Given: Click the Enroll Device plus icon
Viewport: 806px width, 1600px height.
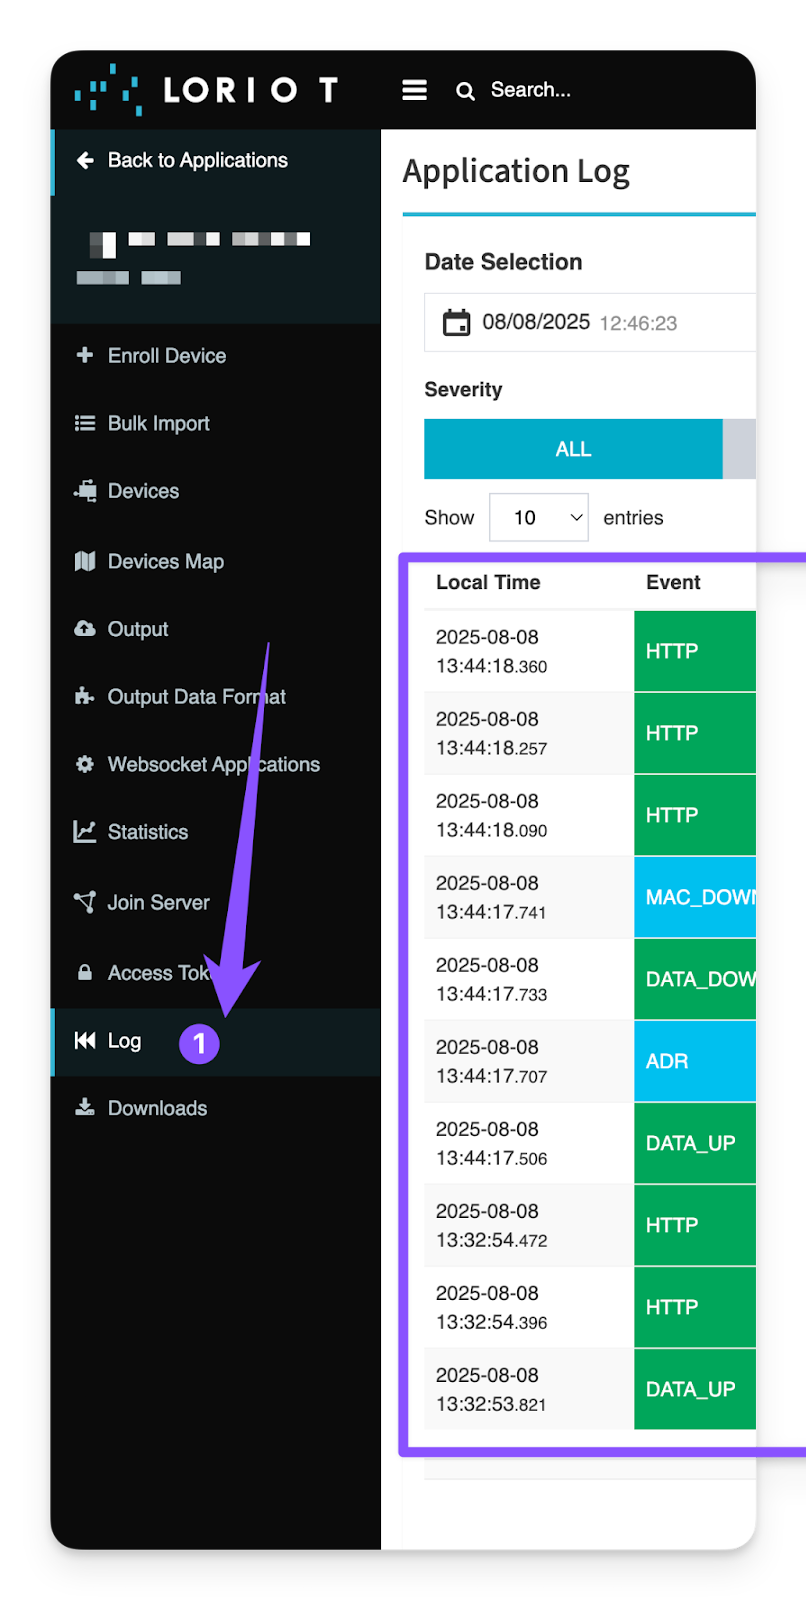Looking at the screenshot, I should [x=85, y=355].
